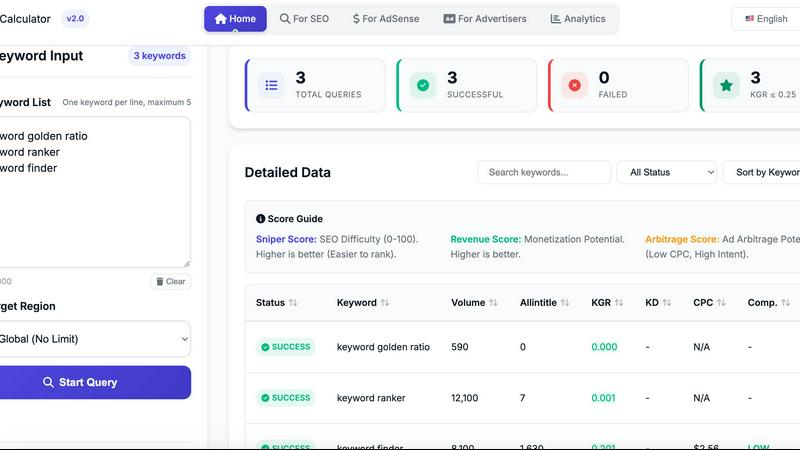800x450 pixels.
Task: Click the Failed red X icon
Action: point(574,85)
